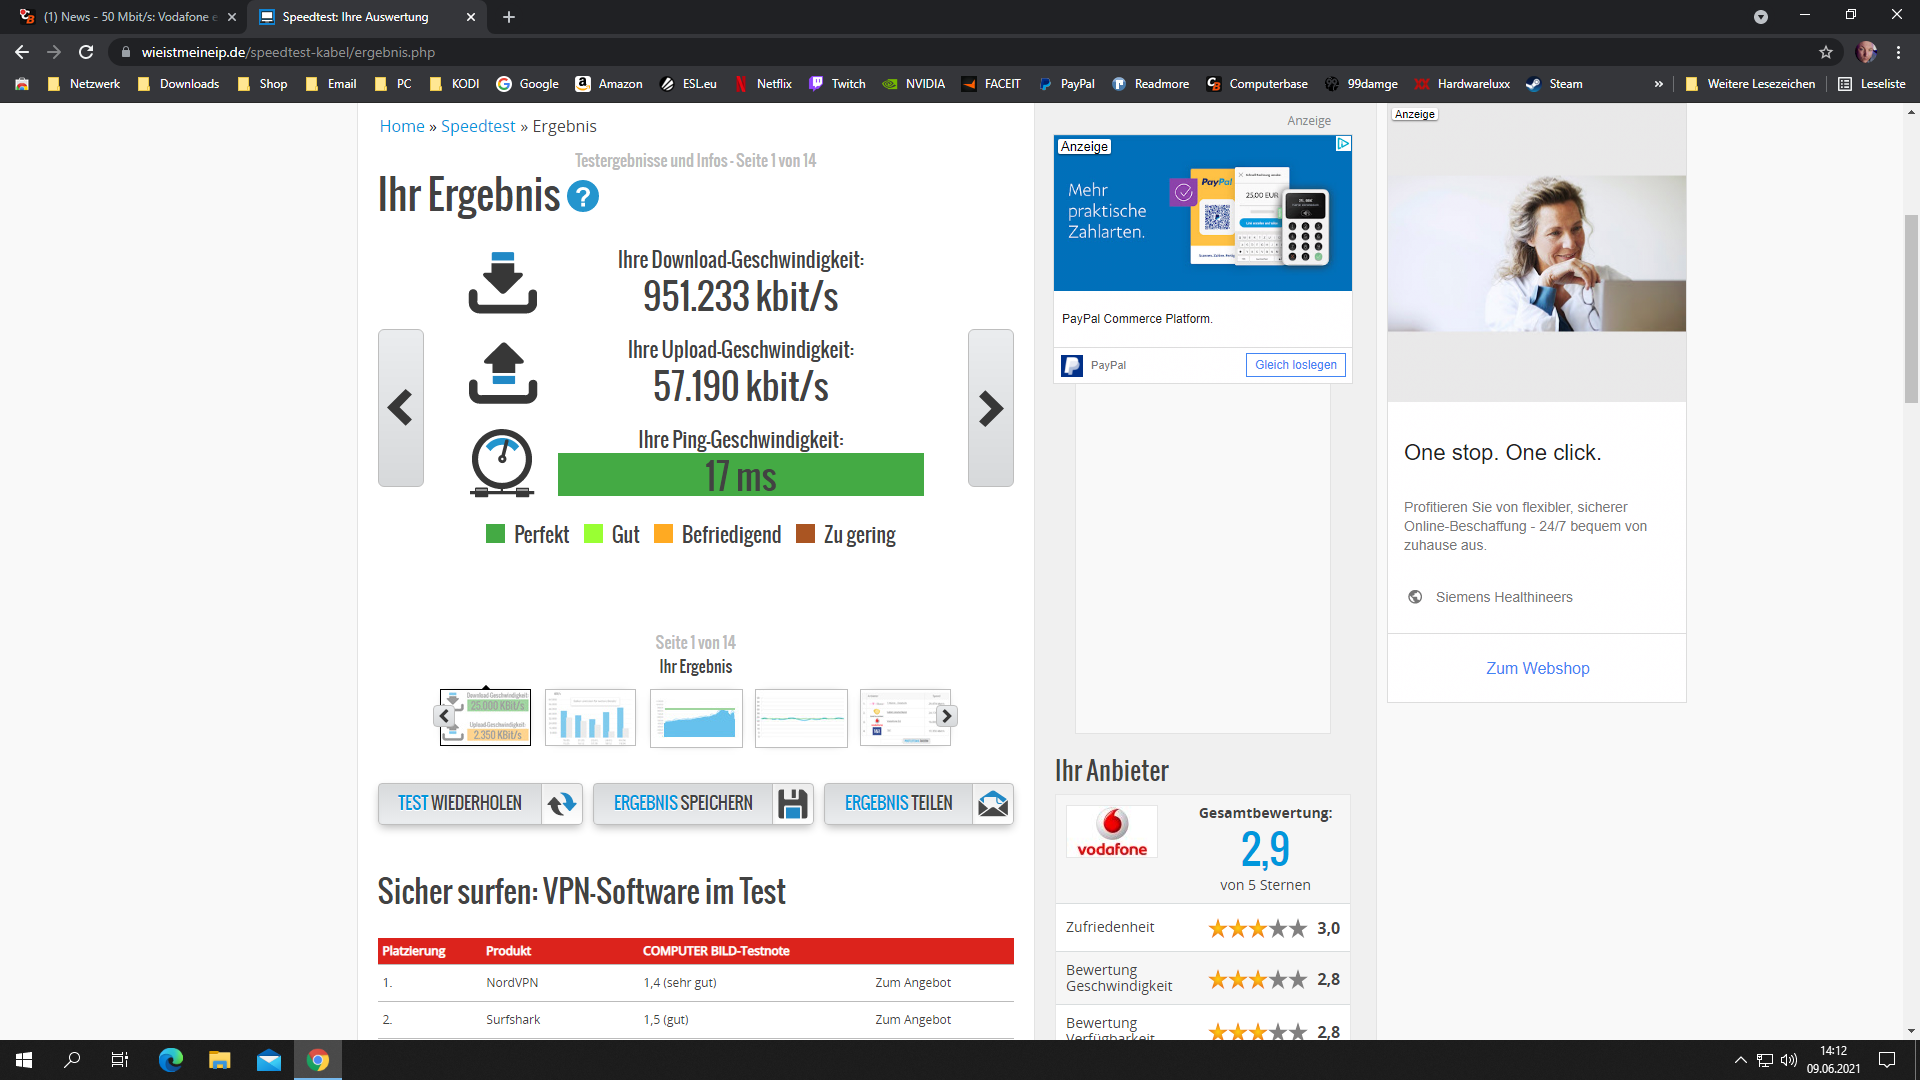Open Microsoft Edge from the taskbar
This screenshot has height=1080, width=1920.
tap(171, 1060)
